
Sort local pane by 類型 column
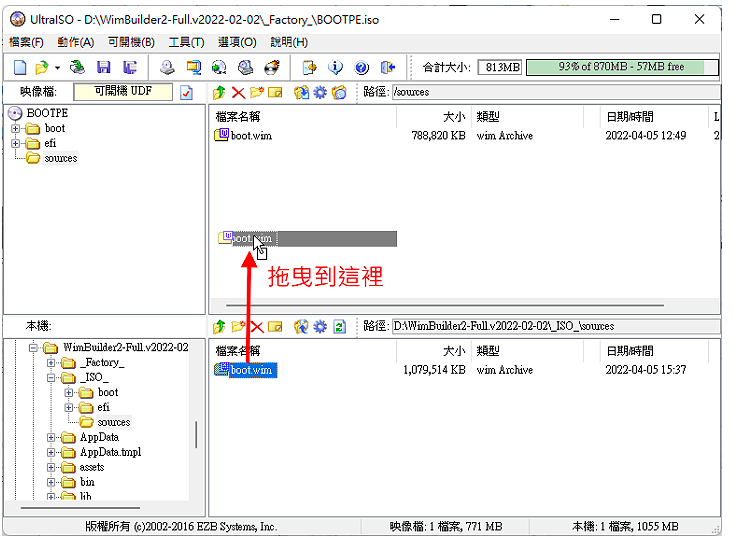pos(527,351)
